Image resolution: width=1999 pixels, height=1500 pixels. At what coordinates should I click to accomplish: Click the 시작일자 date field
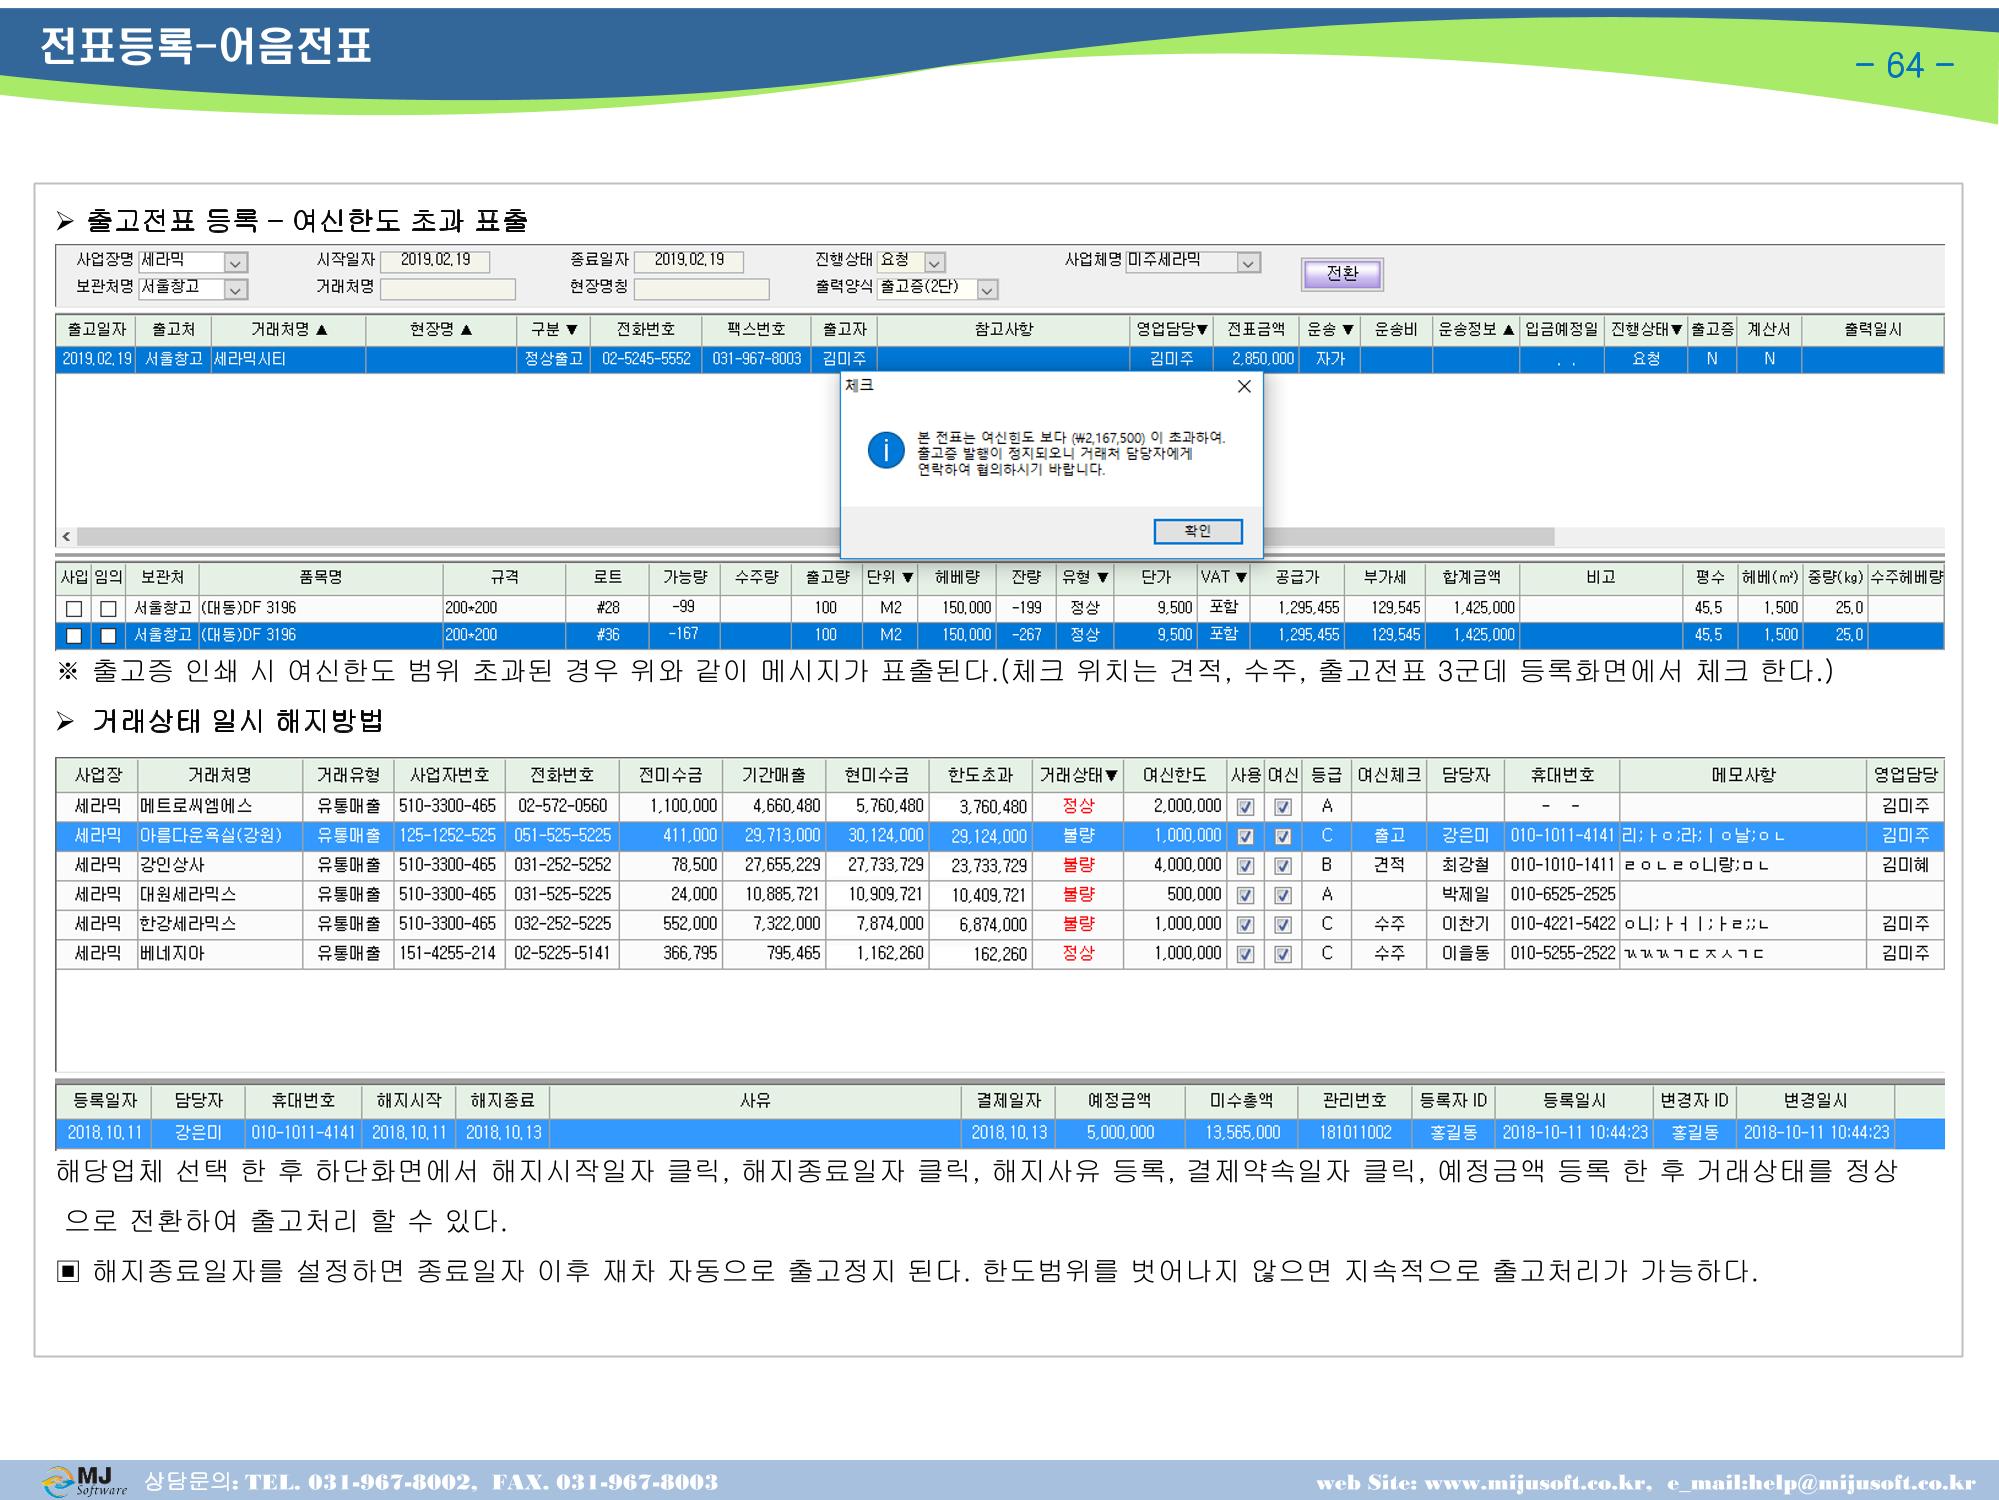[x=435, y=261]
